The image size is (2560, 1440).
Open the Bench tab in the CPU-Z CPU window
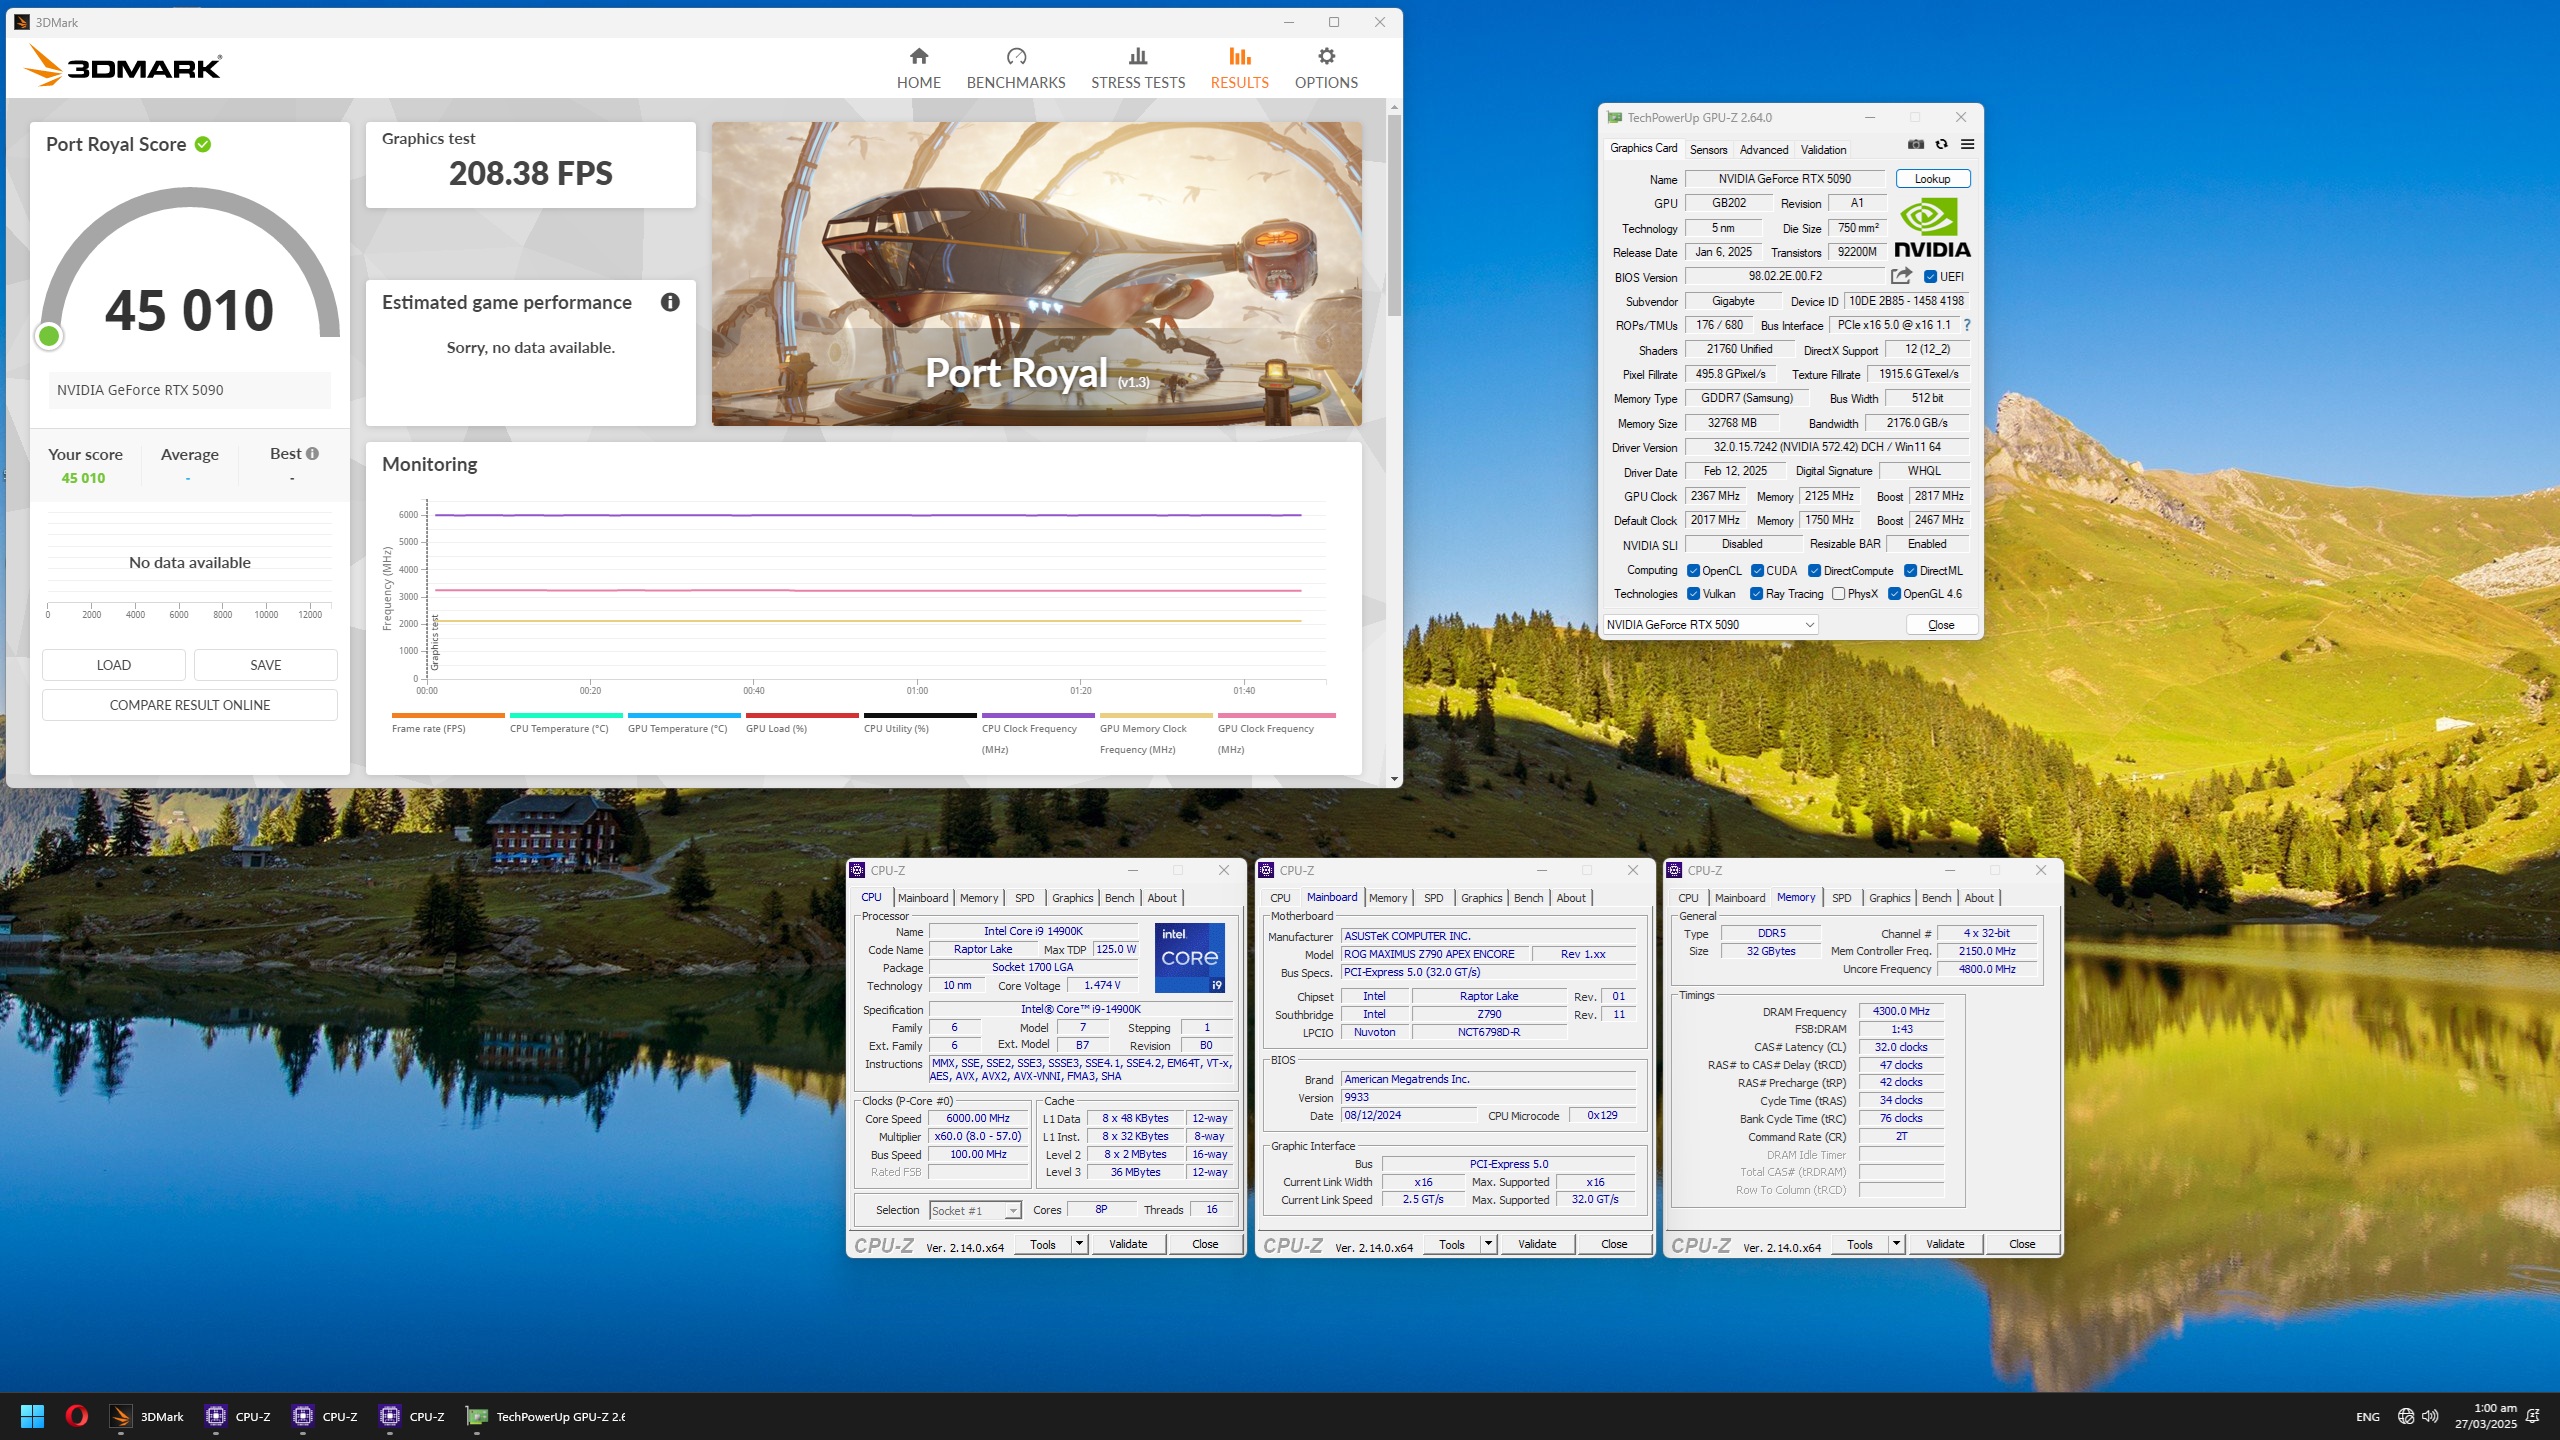point(1119,898)
